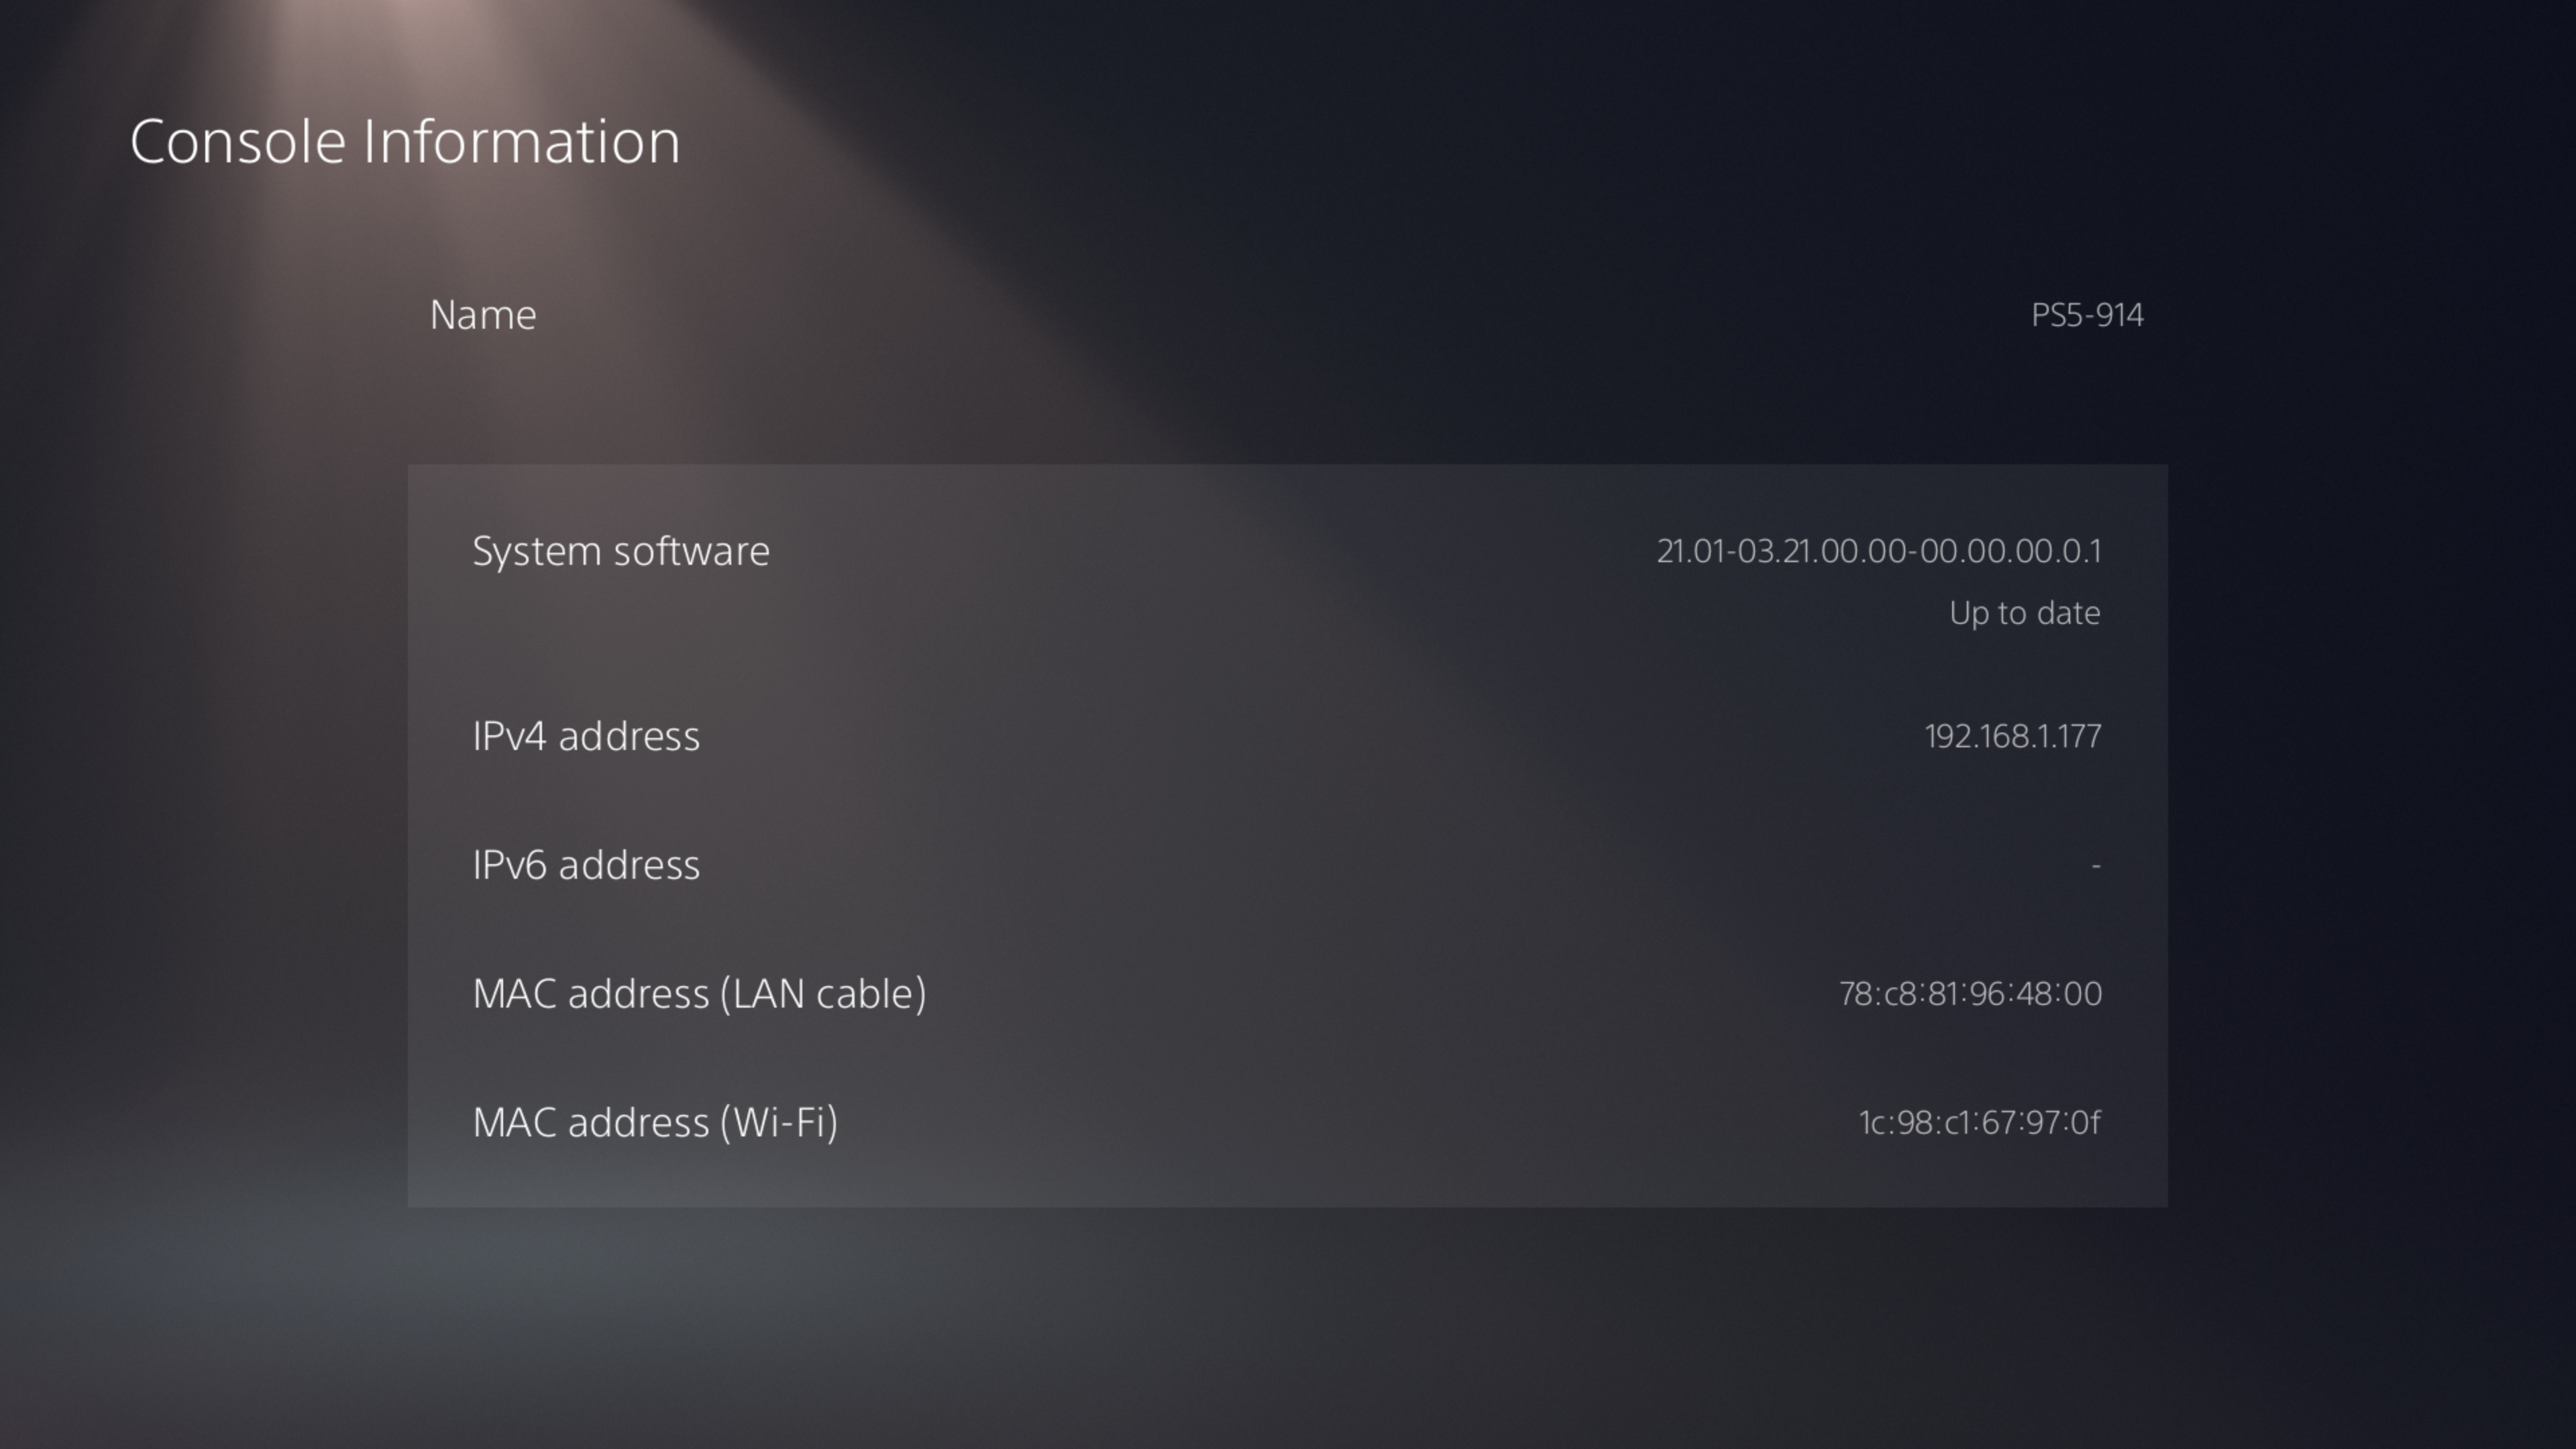The image size is (2576, 1449).
Task: Select the MAC address (Wi-Fi) label
Action: 655,1123
